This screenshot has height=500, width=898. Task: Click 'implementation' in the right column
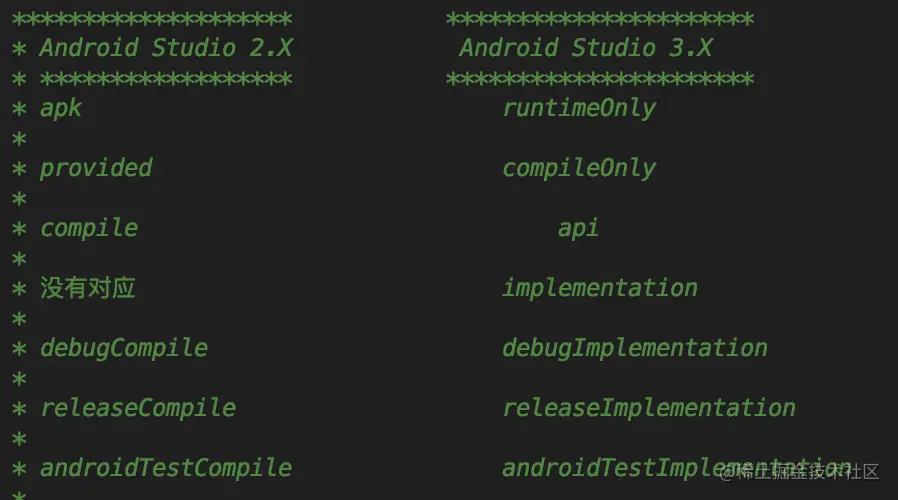pyautogui.click(x=599, y=288)
